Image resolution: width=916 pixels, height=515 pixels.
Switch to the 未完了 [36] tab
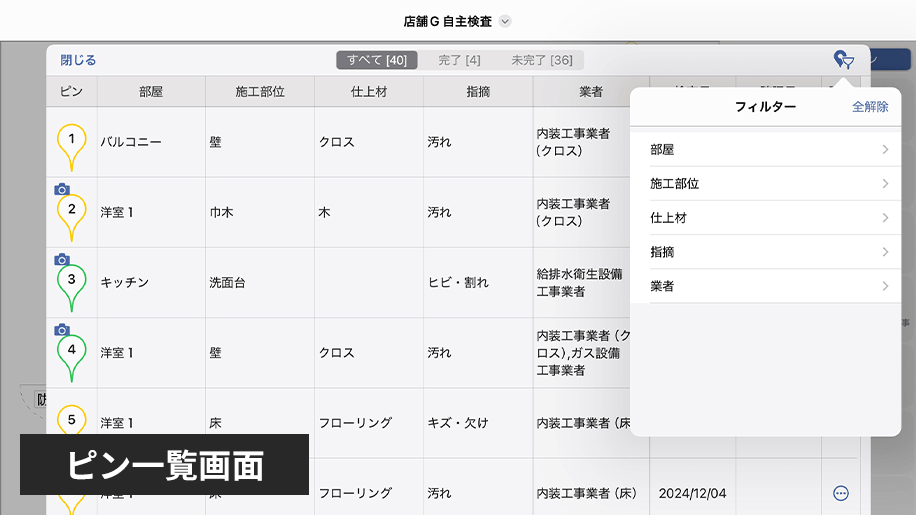(541, 60)
